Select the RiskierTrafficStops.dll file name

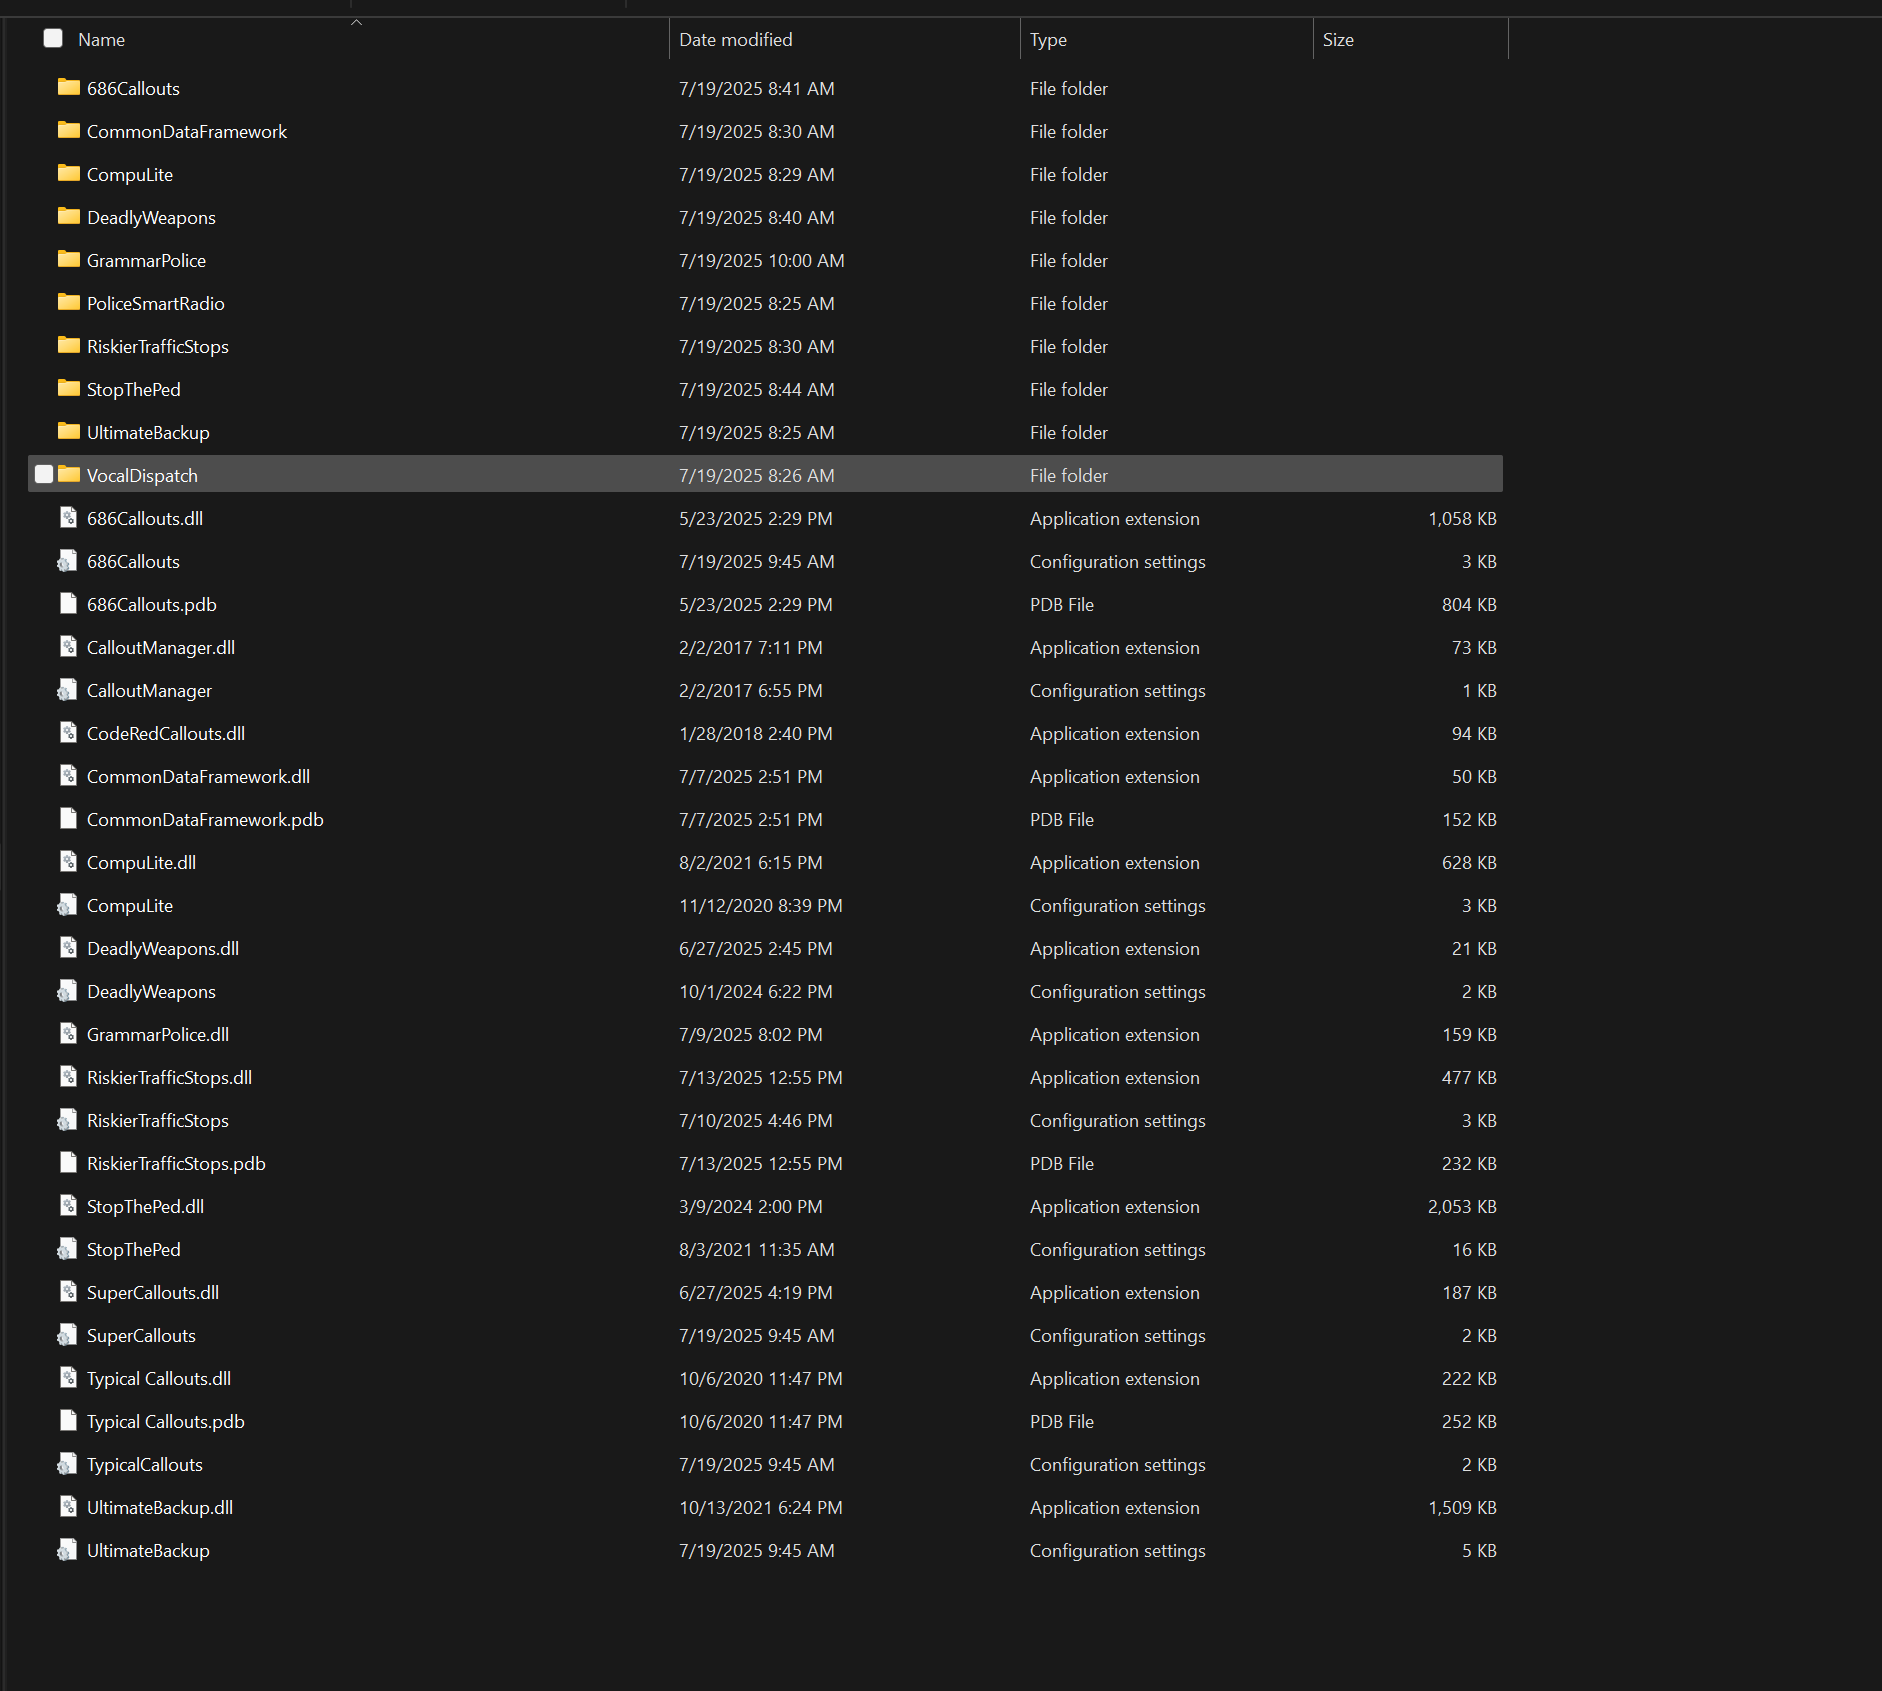(x=169, y=1078)
